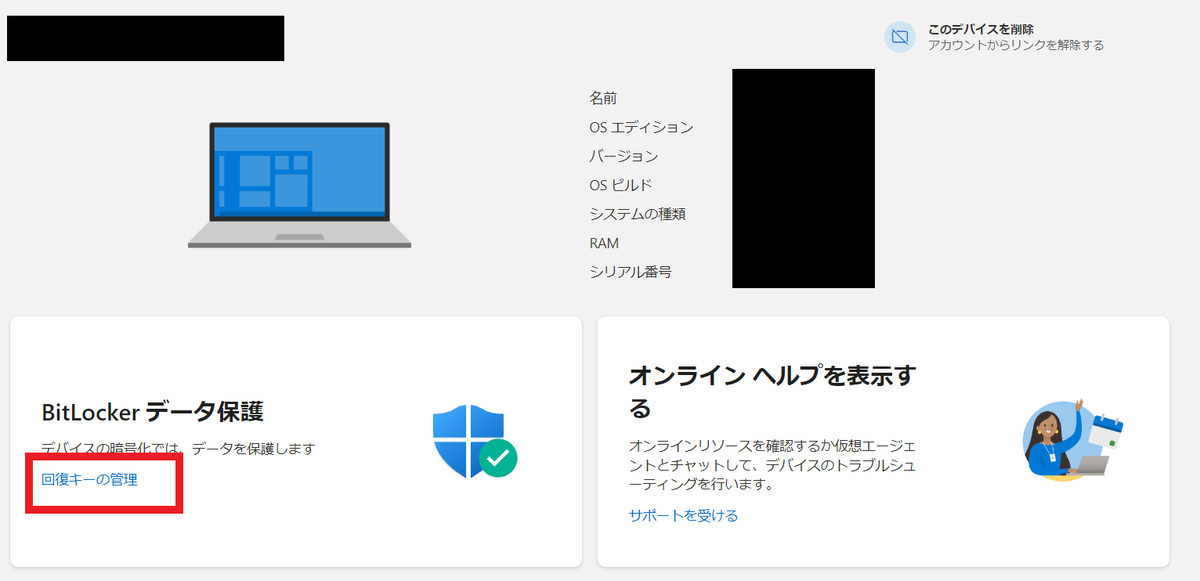Click the laptop device illustration
1200x581 pixels.
pyautogui.click(x=299, y=185)
